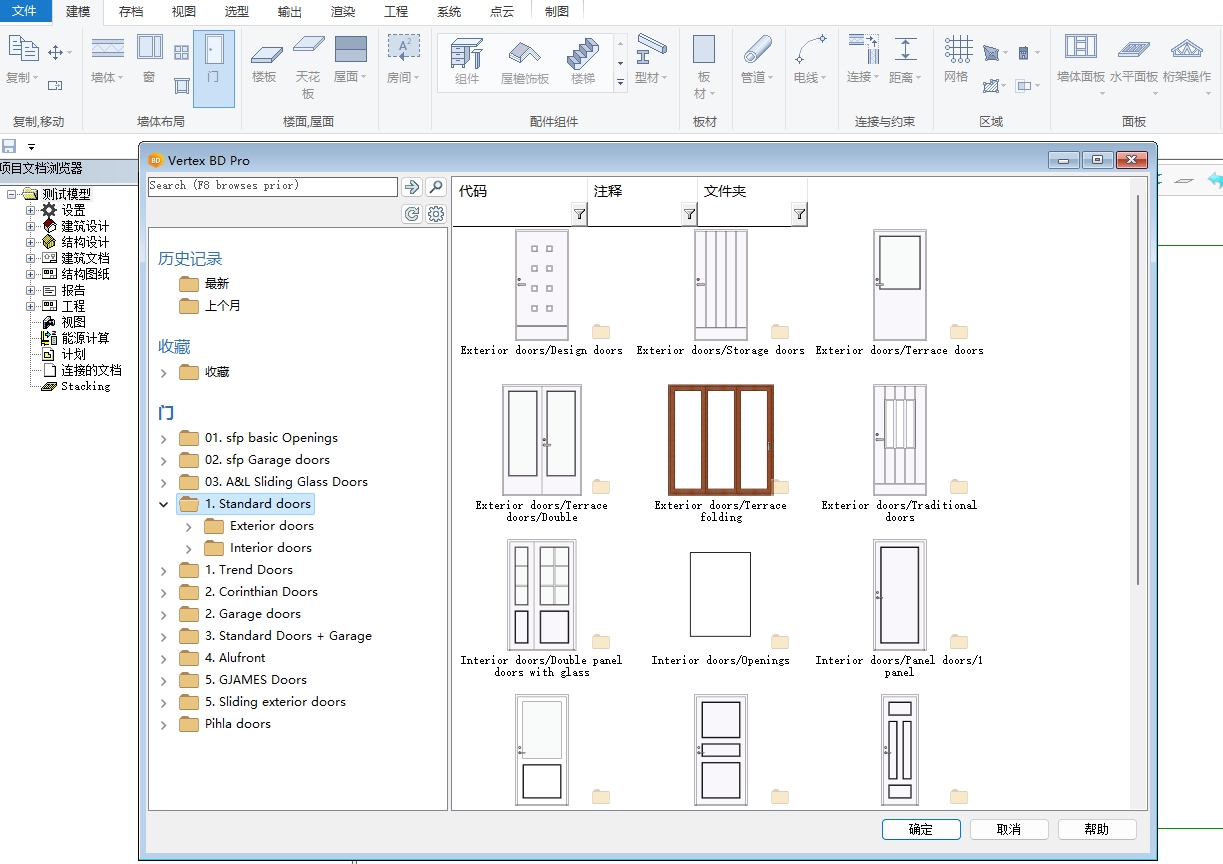Select the 门 door tool in ribbon
Viewport: 1223px width, 864px height.
coord(213,68)
